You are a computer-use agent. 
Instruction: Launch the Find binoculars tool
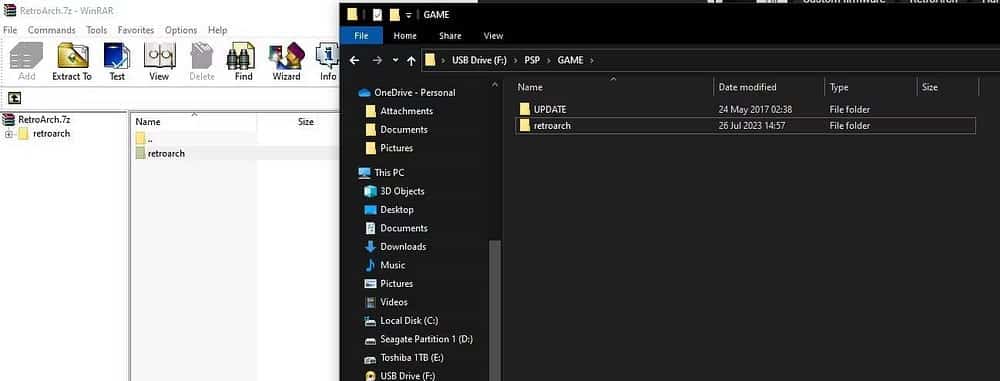click(243, 61)
